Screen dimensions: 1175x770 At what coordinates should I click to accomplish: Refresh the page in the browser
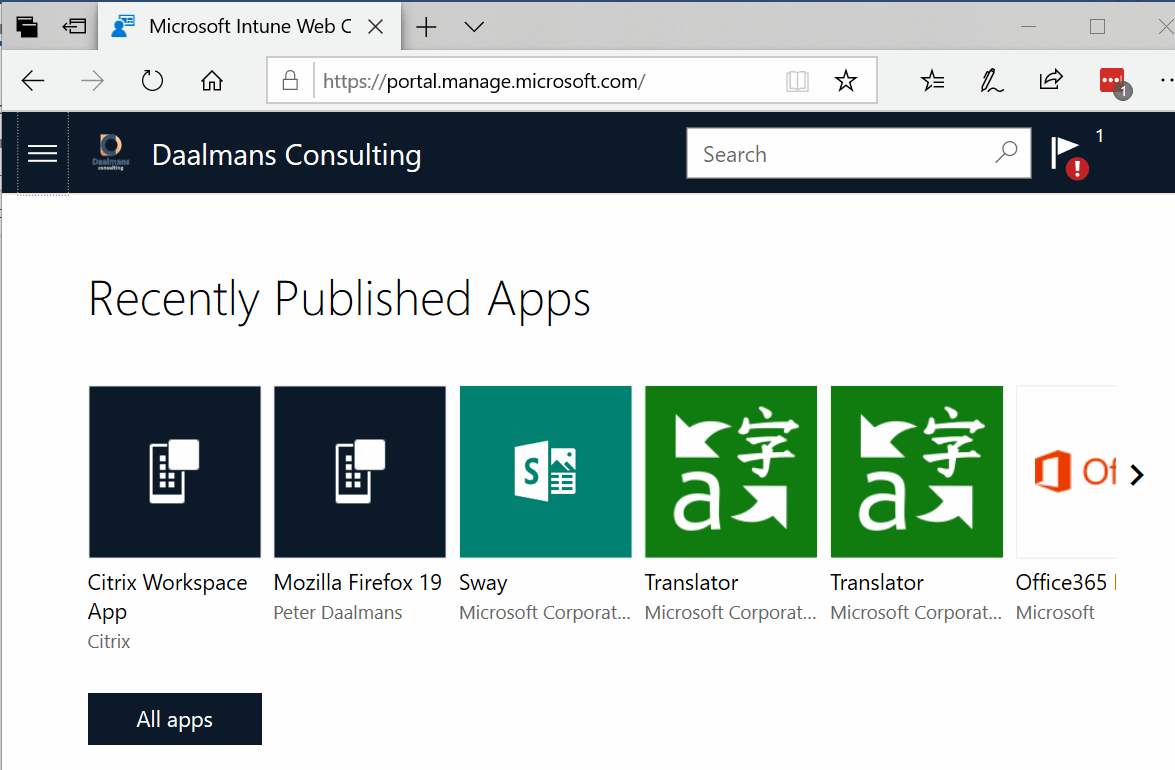pyautogui.click(x=152, y=81)
